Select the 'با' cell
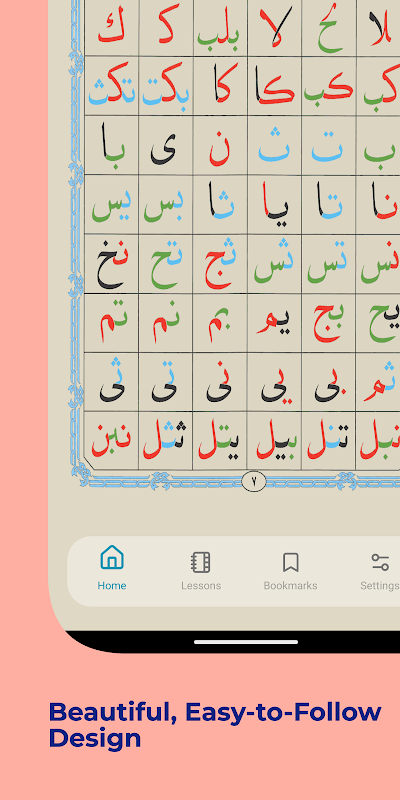The height and width of the screenshot is (800, 400). 111,145
